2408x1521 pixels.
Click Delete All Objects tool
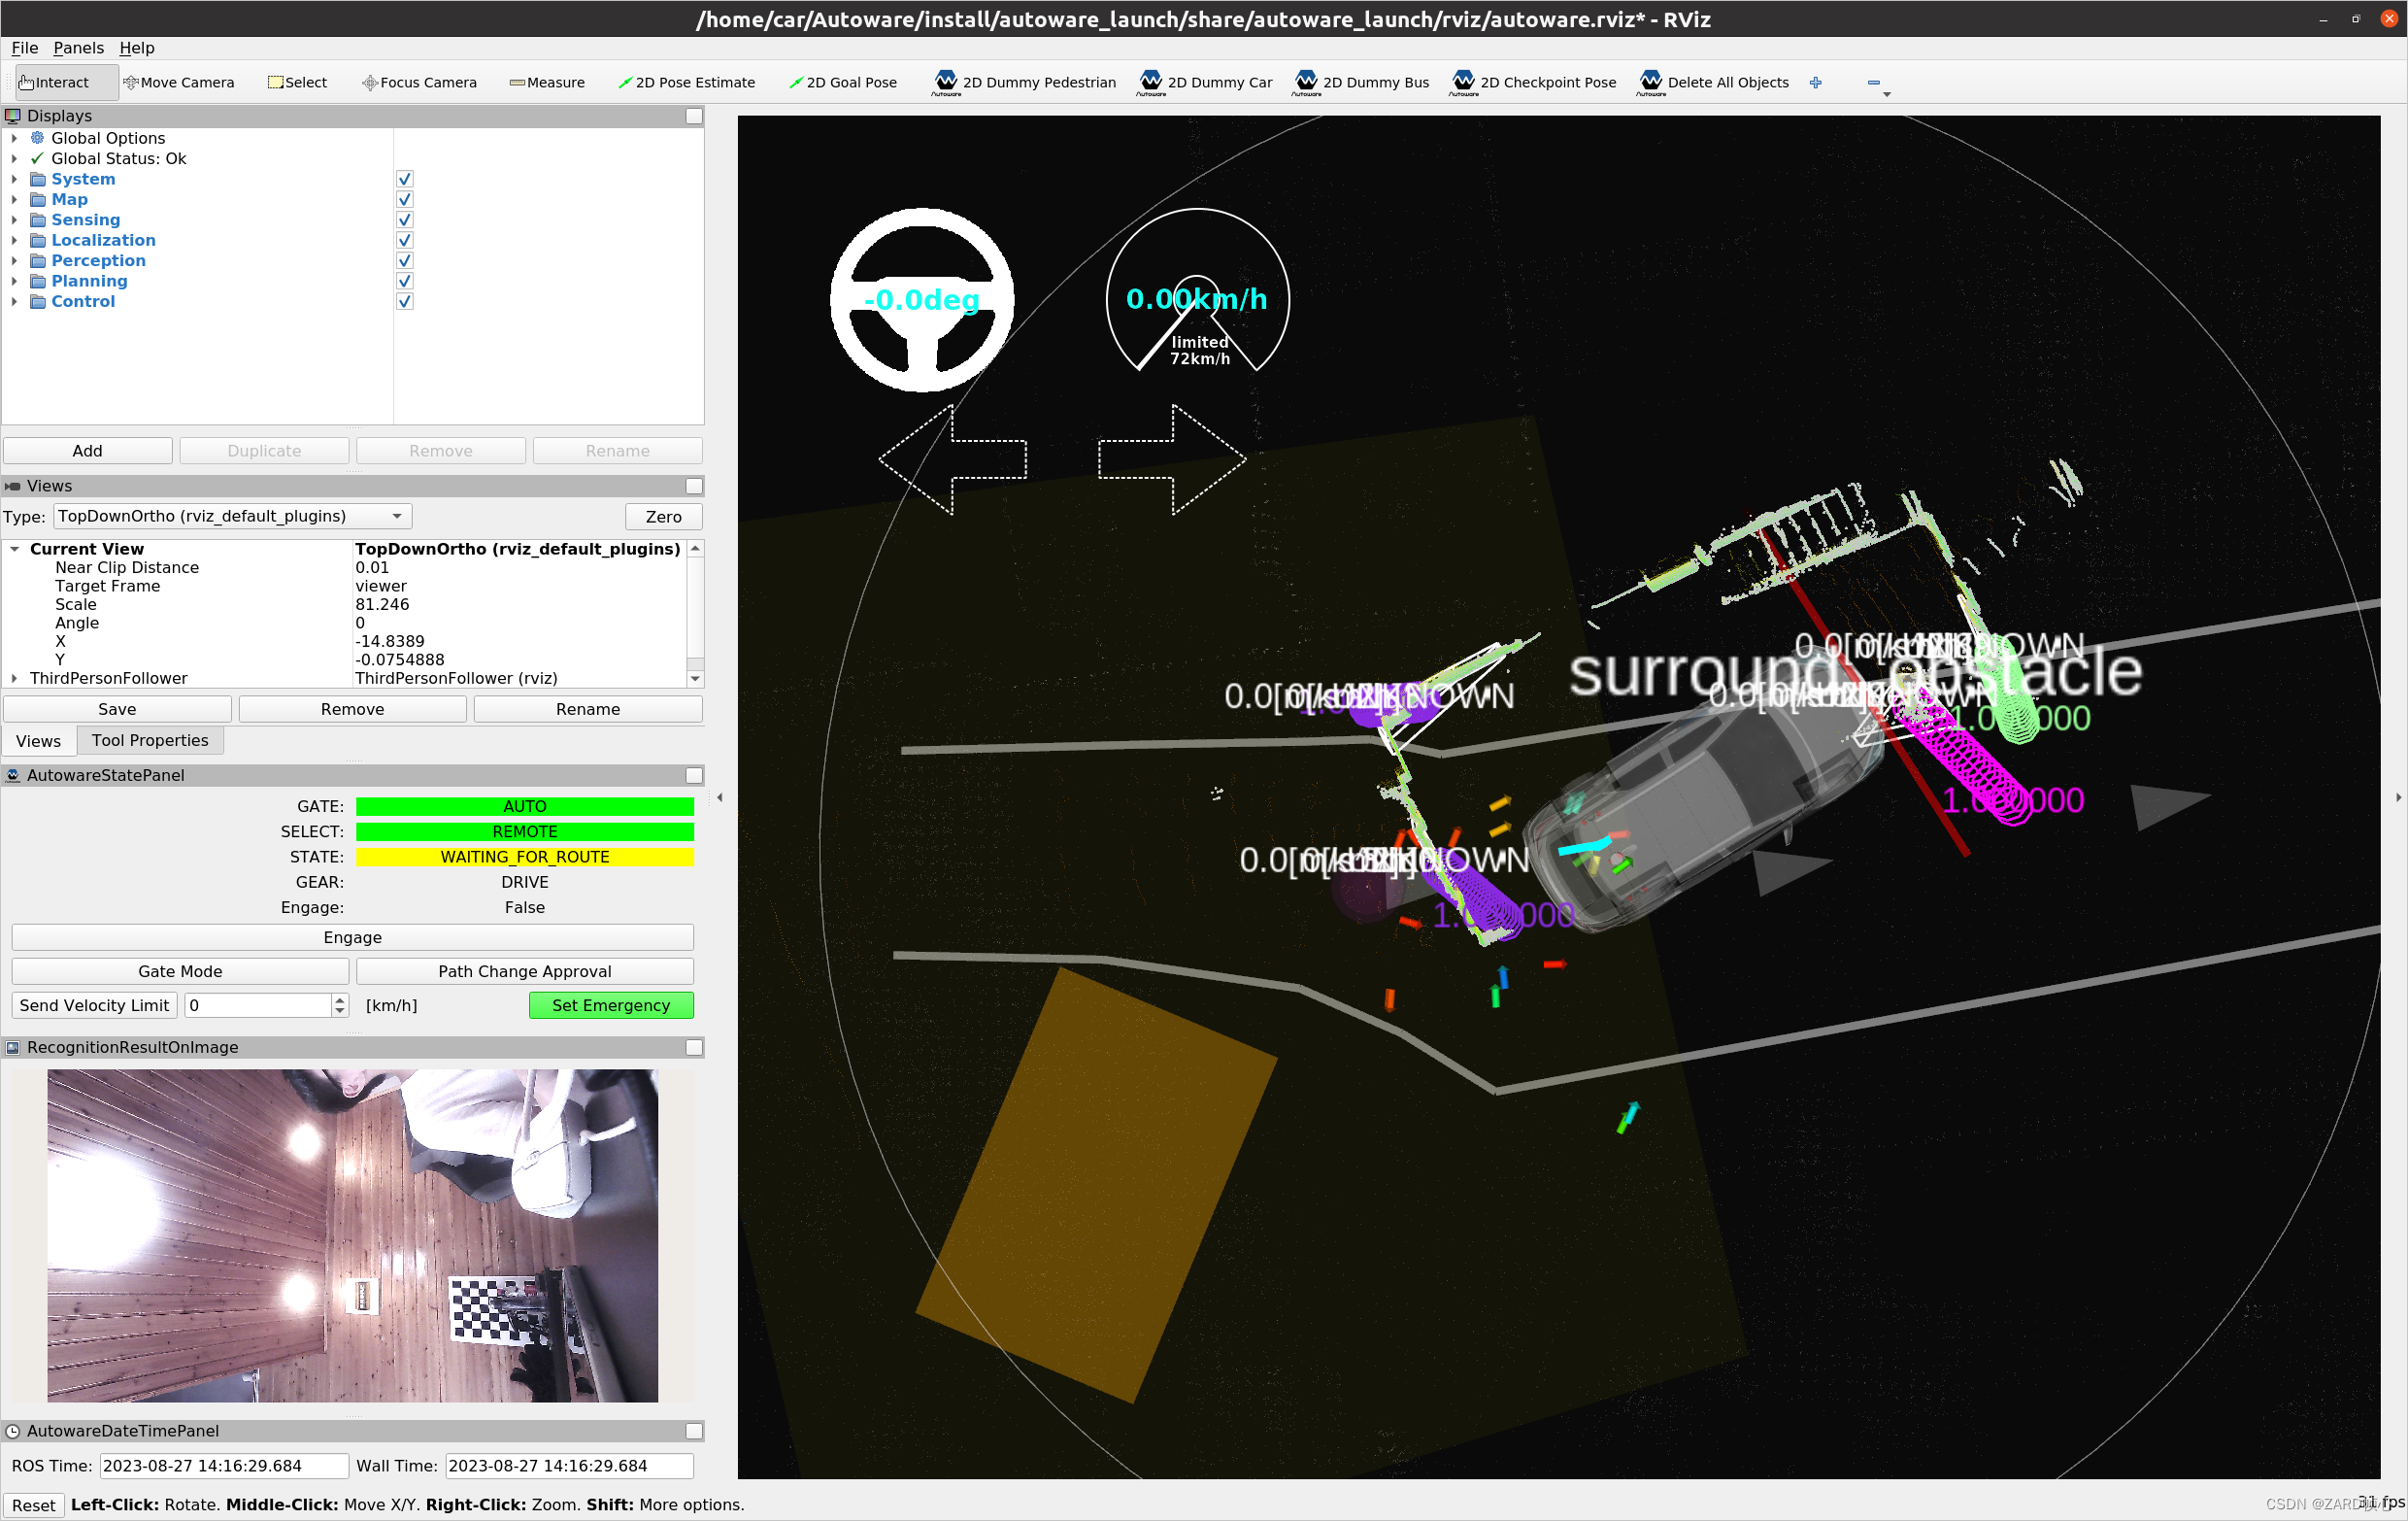1713,82
